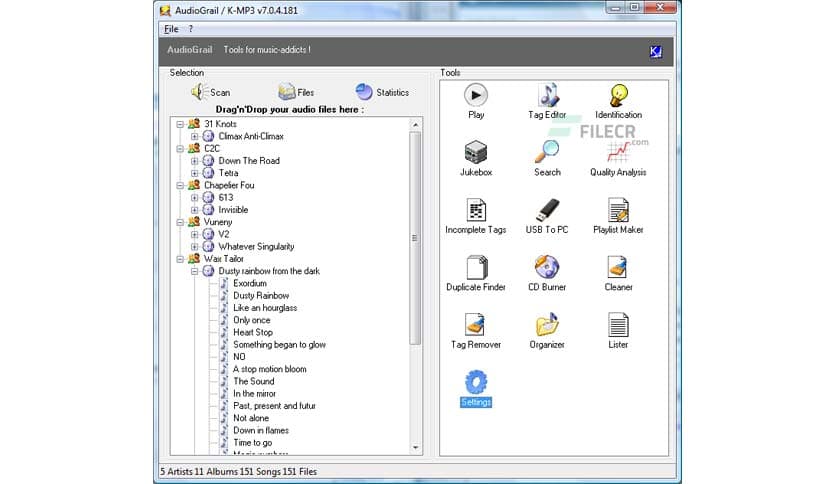The image size is (836, 484).
Task: Select the Down in flames song
Action: [261, 431]
